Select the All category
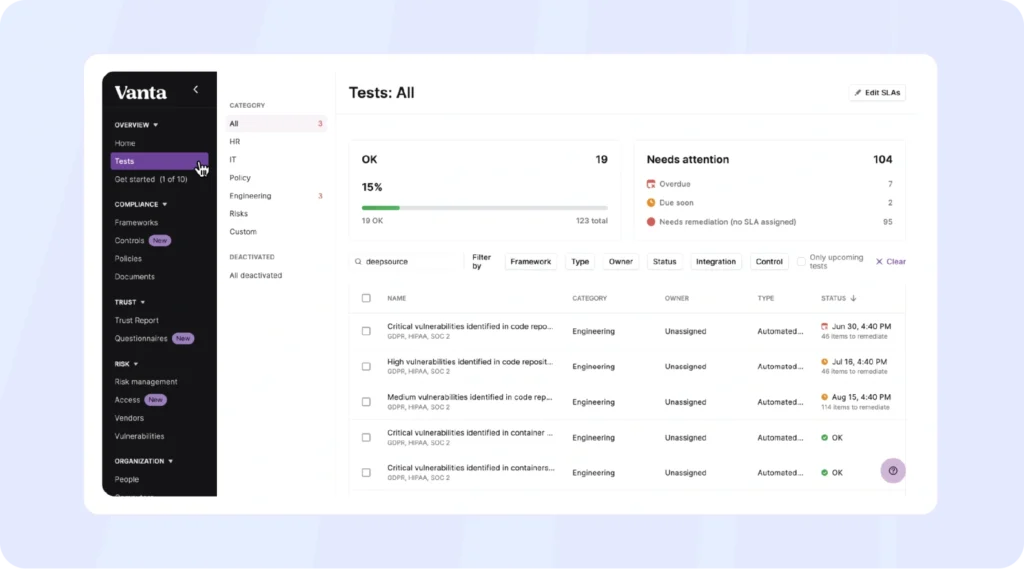 (x=276, y=123)
